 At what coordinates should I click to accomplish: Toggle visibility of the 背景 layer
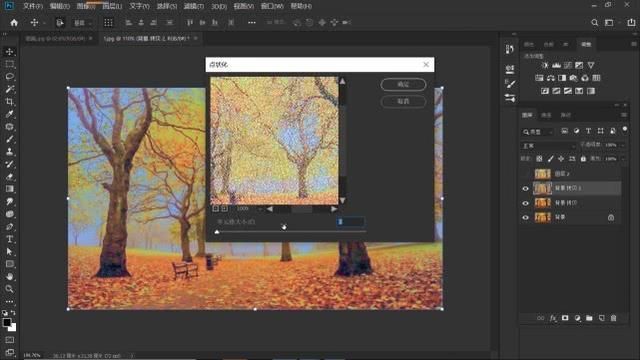coord(525,218)
